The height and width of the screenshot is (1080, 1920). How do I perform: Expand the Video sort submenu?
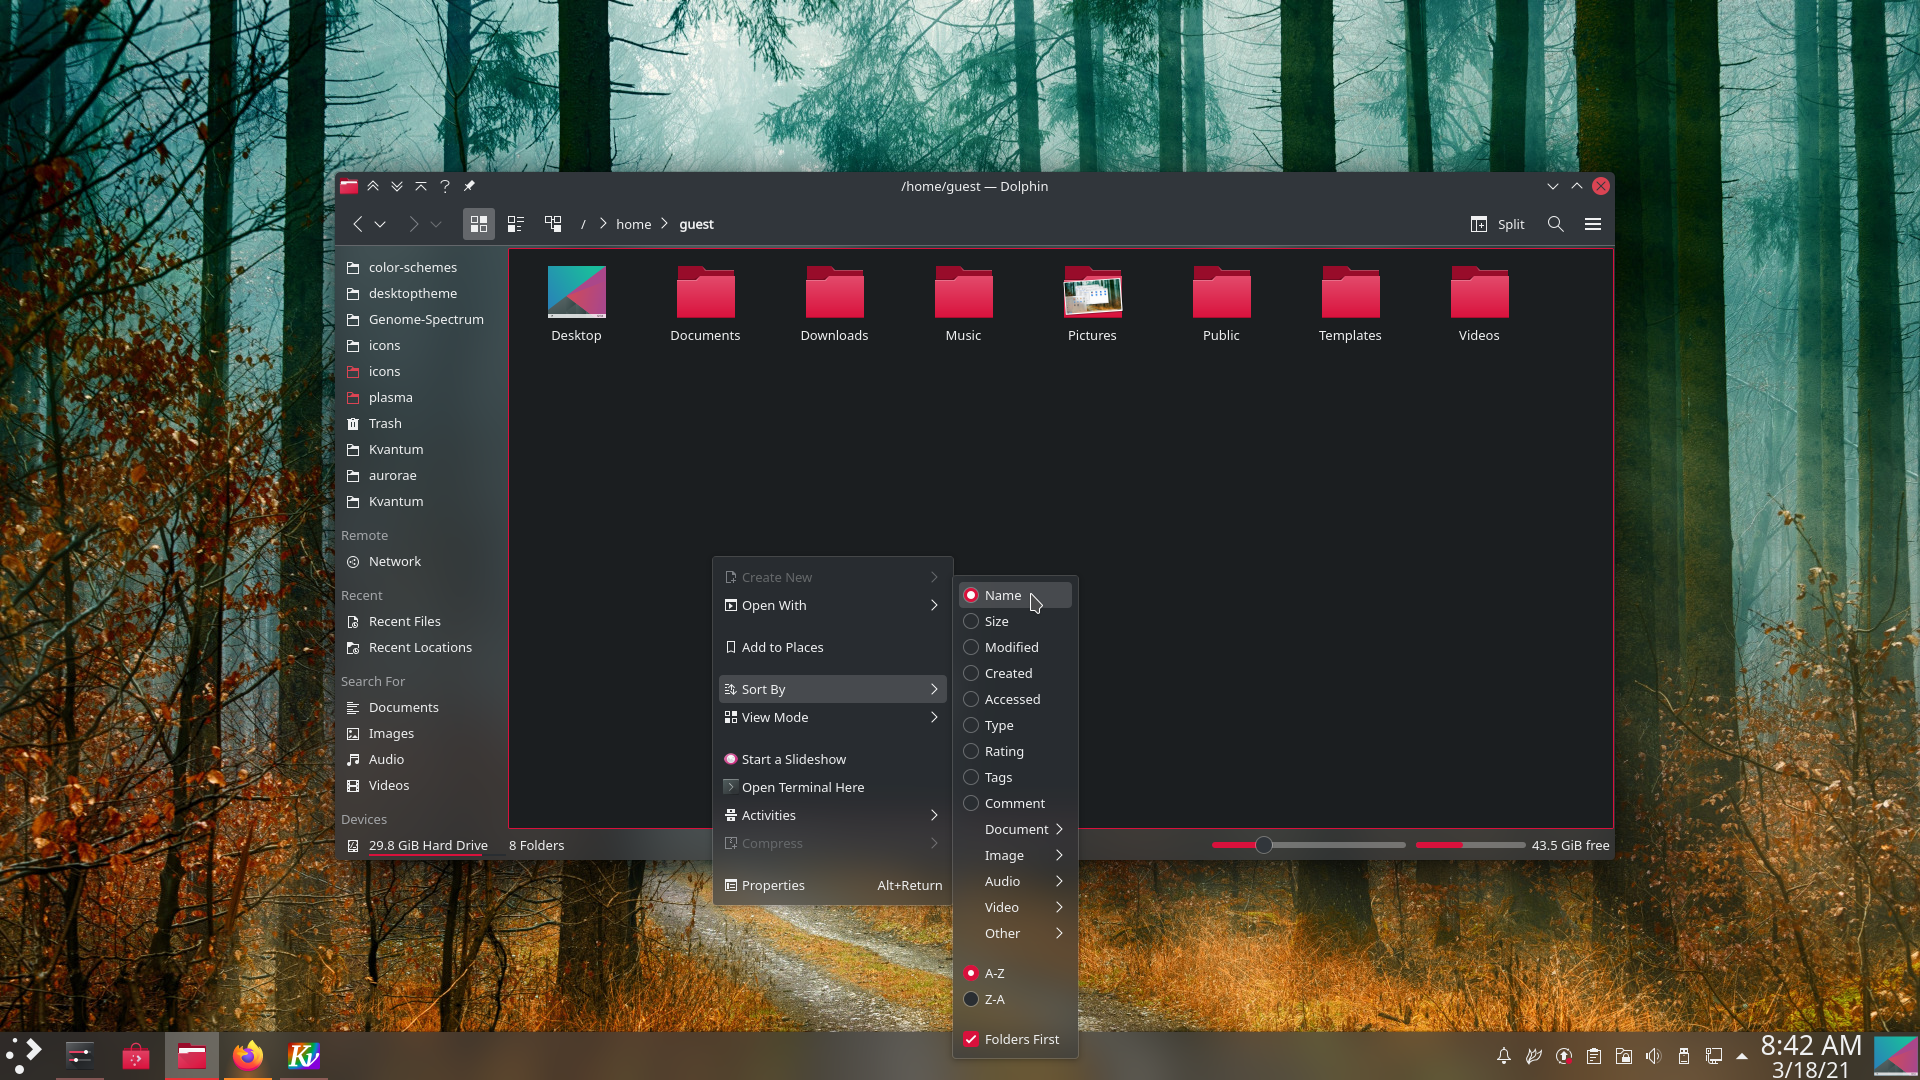[1015, 907]
